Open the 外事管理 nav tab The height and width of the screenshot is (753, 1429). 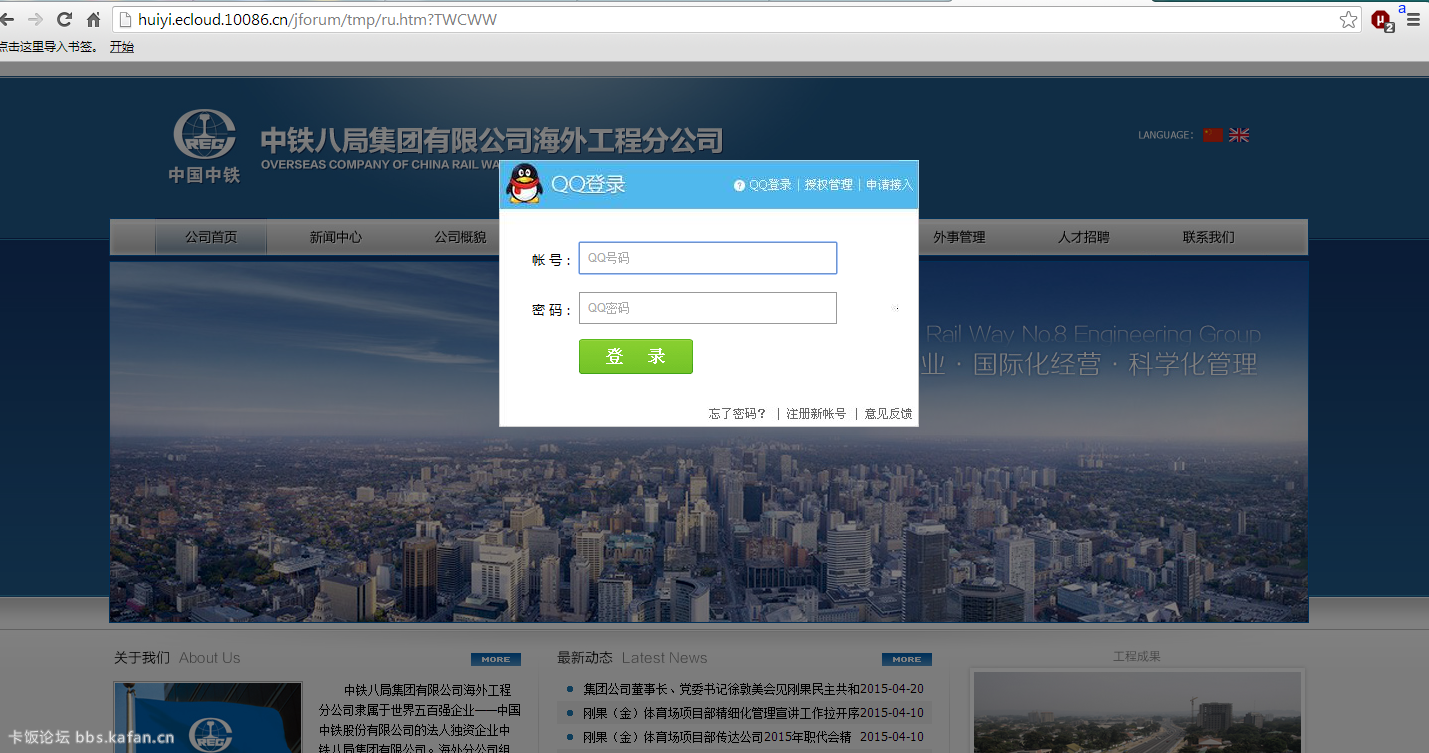(x=959, y=238)
